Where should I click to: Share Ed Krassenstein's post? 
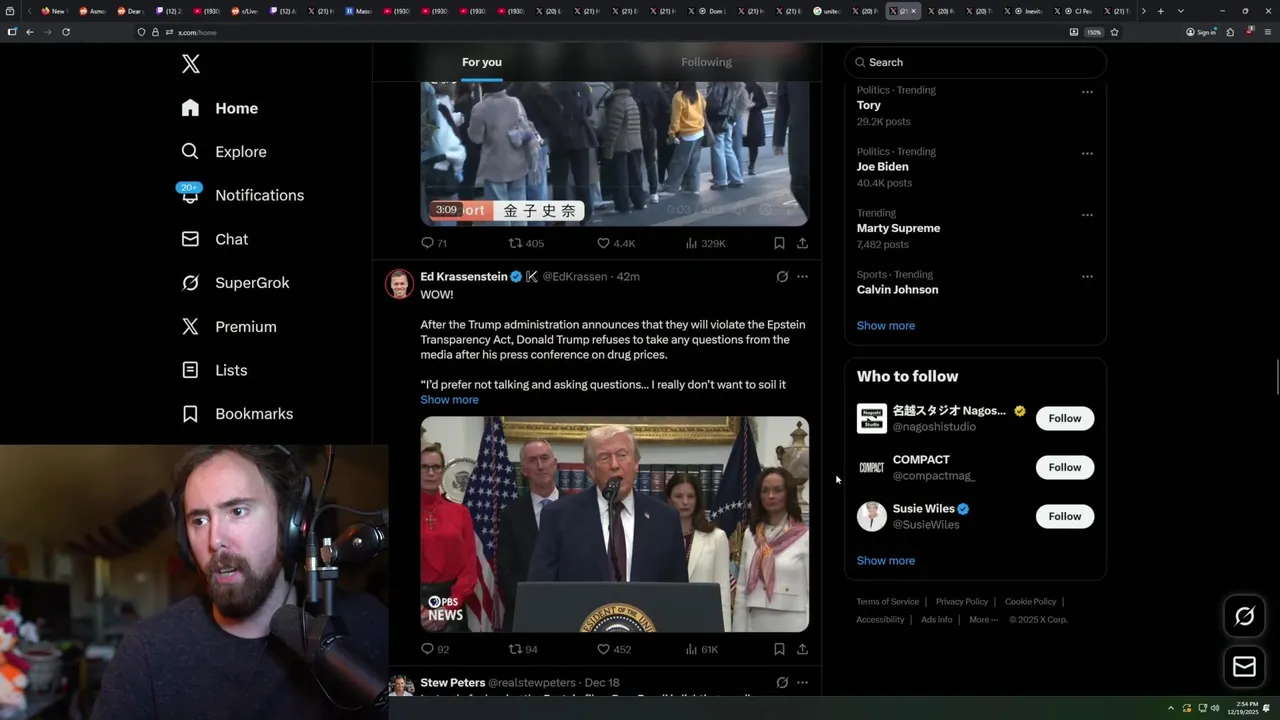pyautogui.click(x=802, y=649)
